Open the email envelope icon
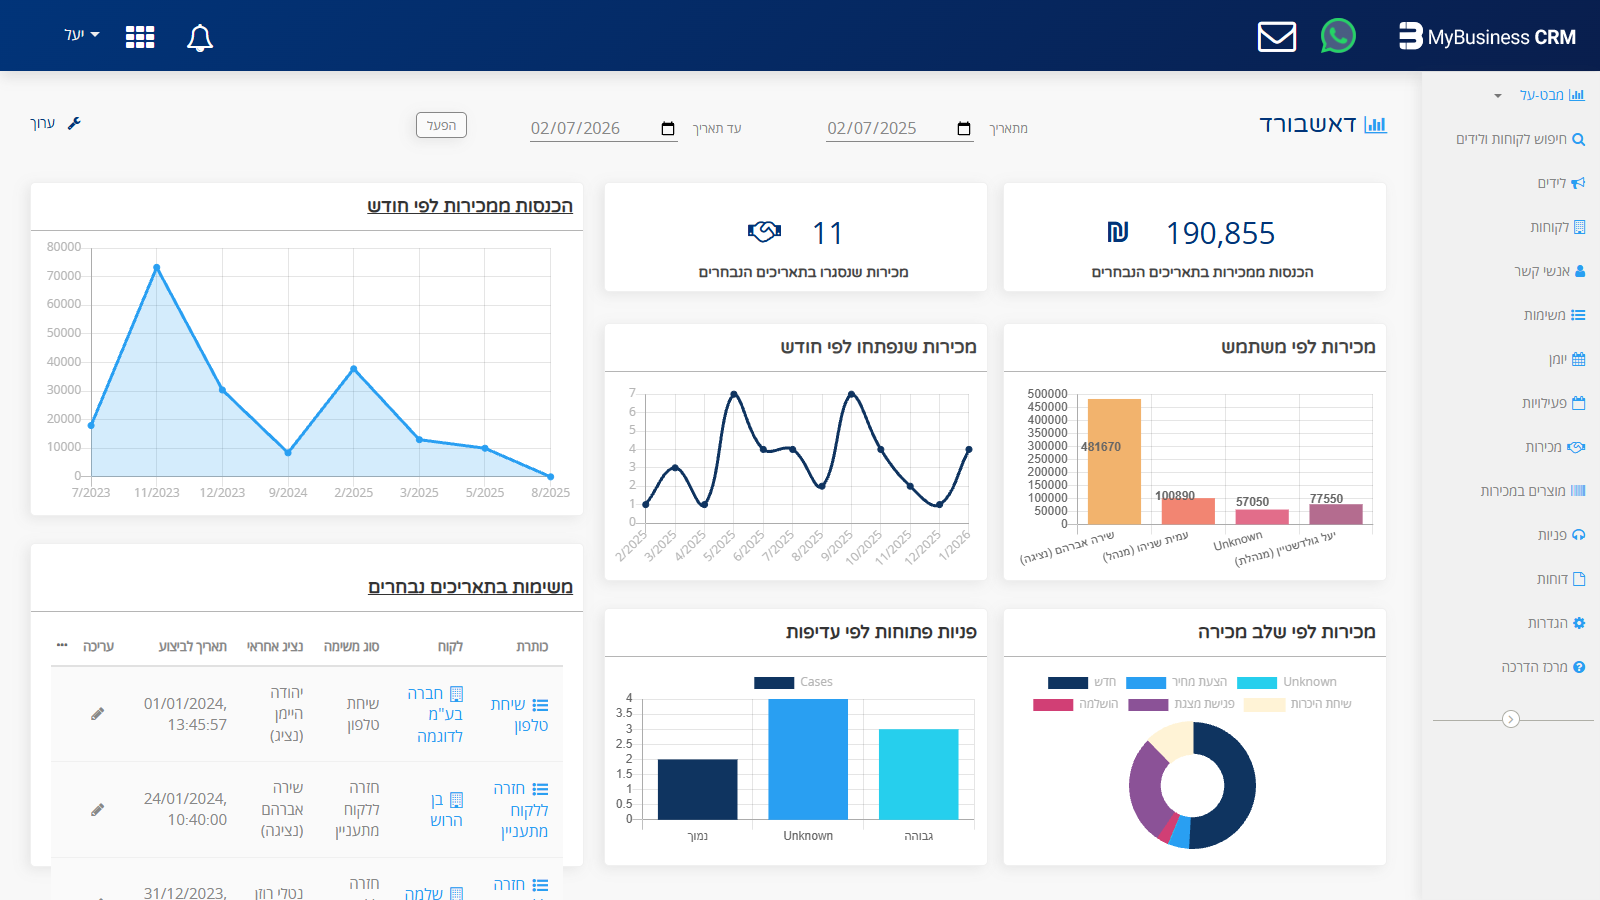The width and height of the screenshot is (1600, 900). click(1276, 37)
